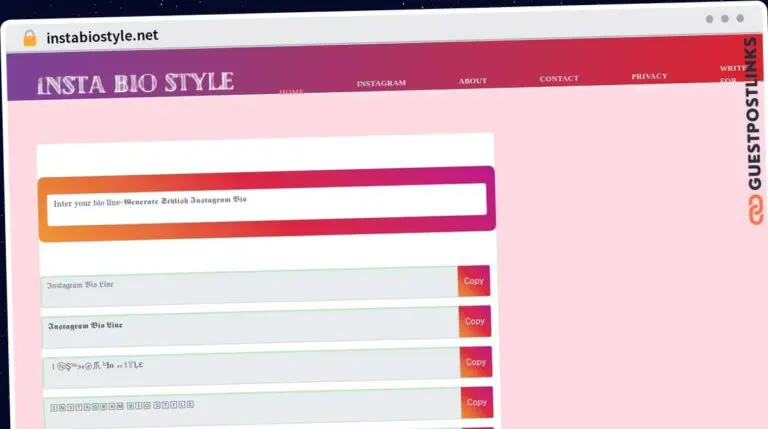Screen dimensions: 768x429
Task: Copy the symbol-styled bio line
Action: click(x=476, y=362)
